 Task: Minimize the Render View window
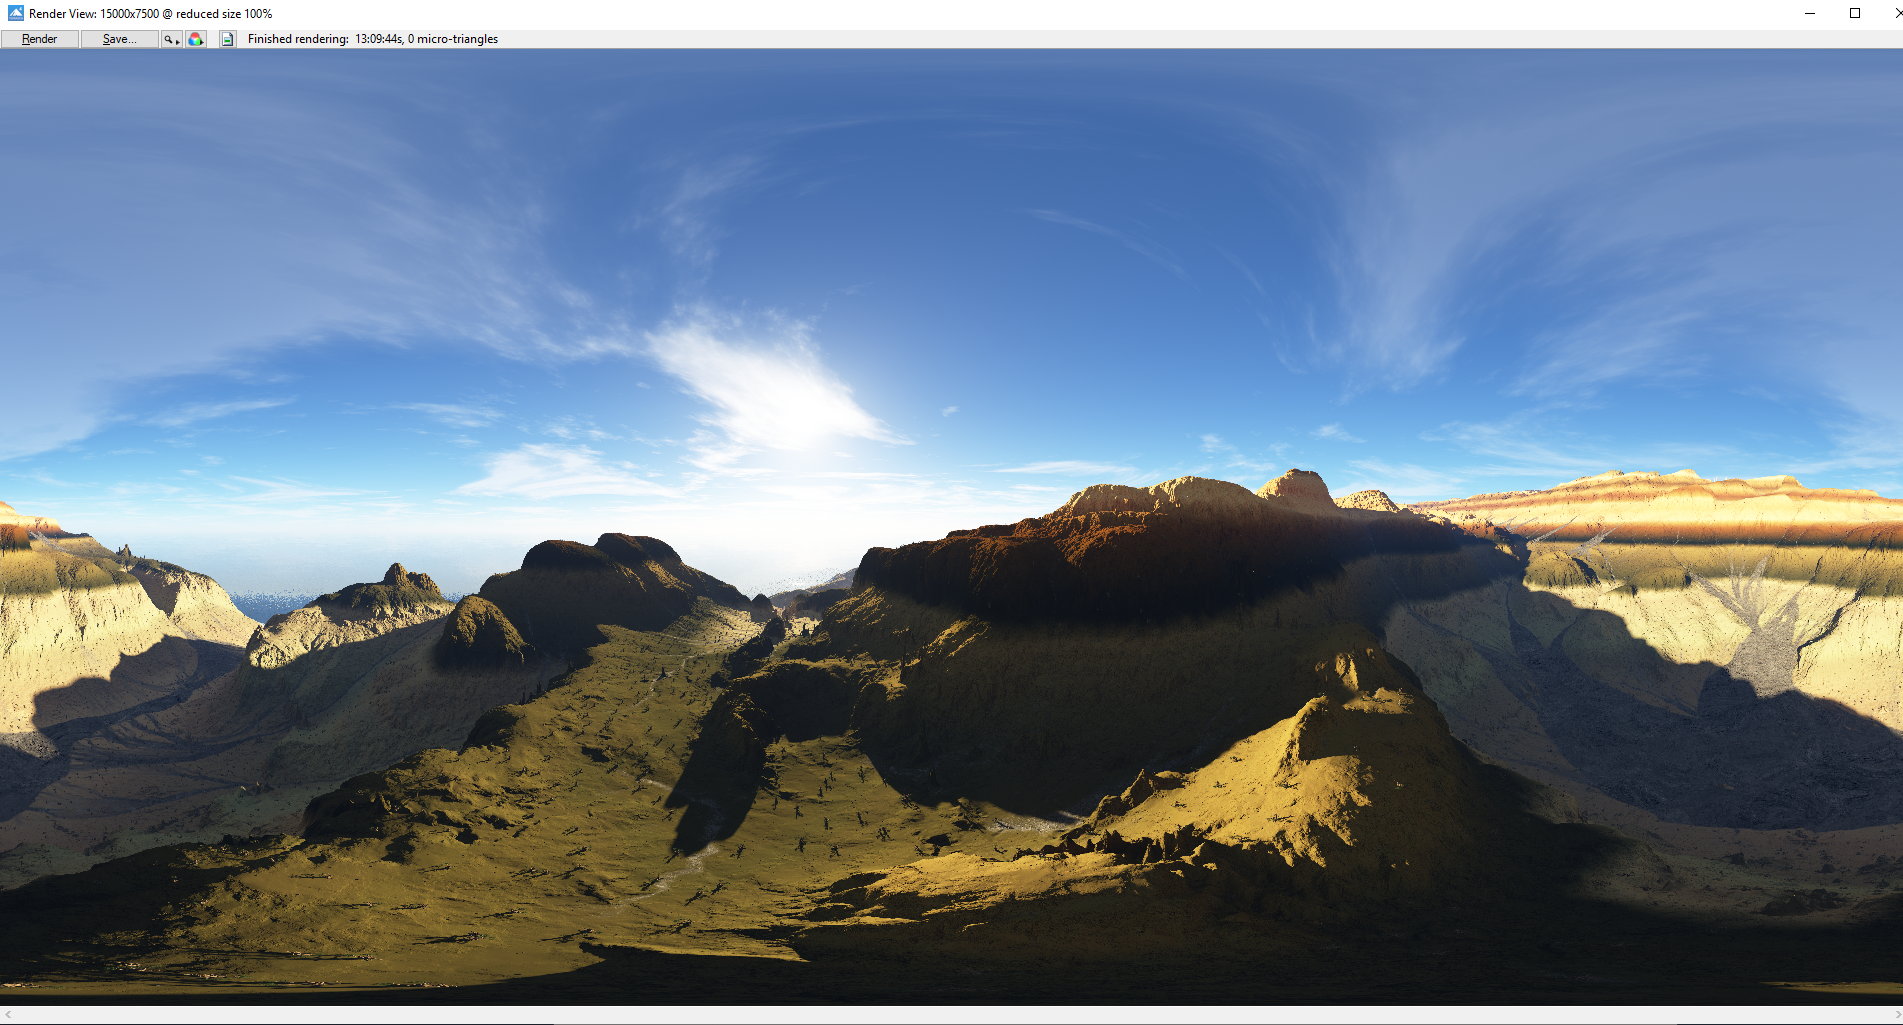(1809, 13)
